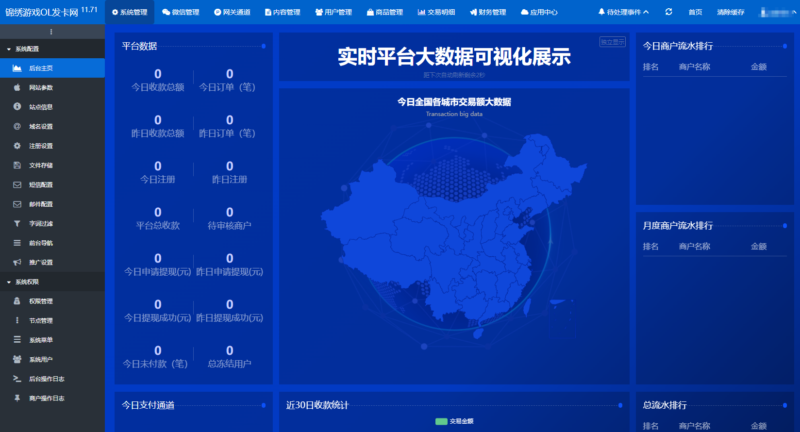This screenshot has width=800, height=432.
Task: Click the 今日提现成功(元) statistic
Action: click(x=158, y=311)
